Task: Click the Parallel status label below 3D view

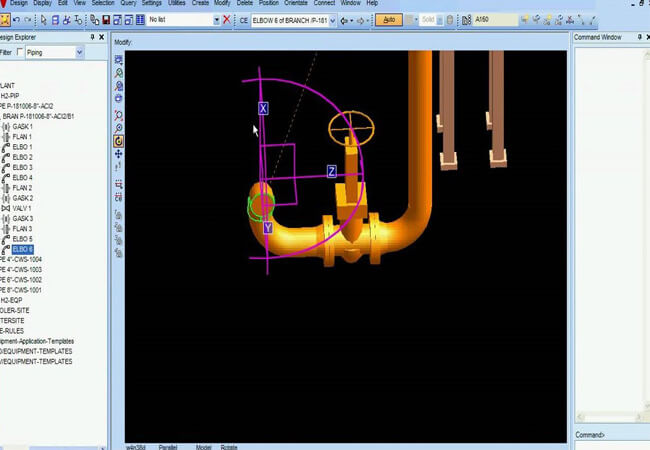Action: click(168, 447)
